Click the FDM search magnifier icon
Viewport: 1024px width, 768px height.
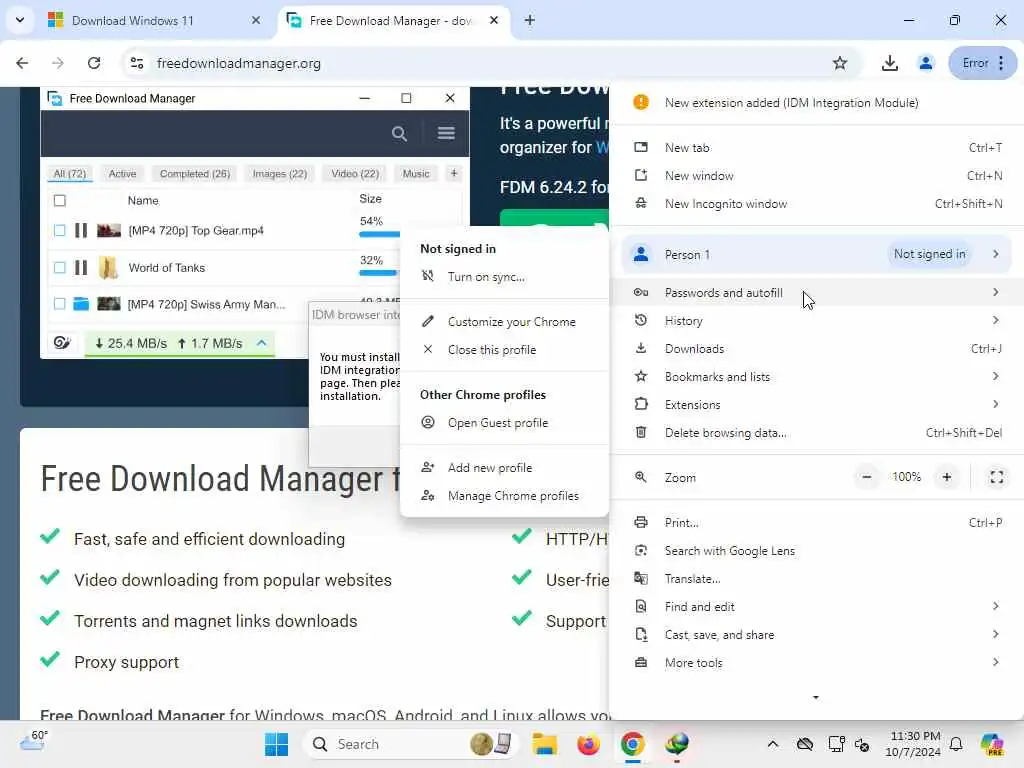click(399, 134)
